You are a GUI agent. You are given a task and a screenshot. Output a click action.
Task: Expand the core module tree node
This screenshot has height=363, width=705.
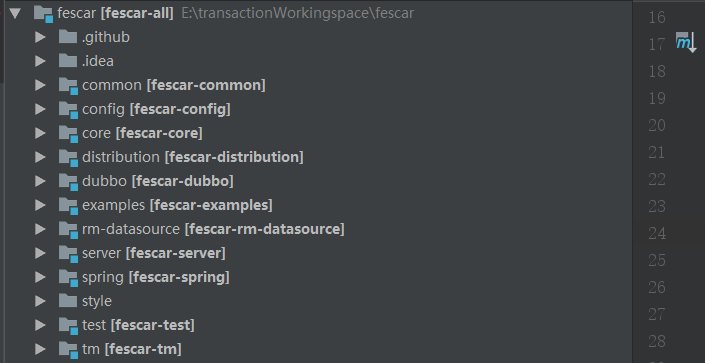click(40, 133)
